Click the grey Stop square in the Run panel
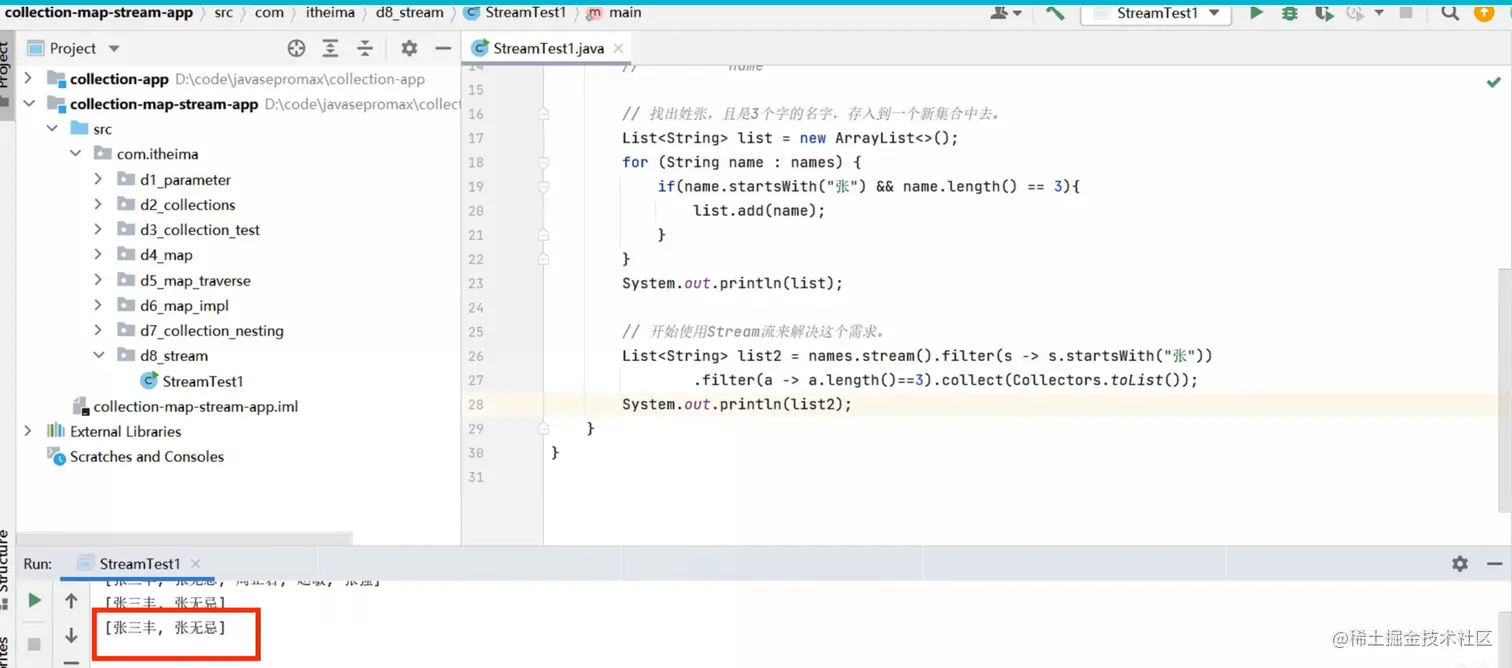Screen dimensions: 1512x668 tap(34, 645)
